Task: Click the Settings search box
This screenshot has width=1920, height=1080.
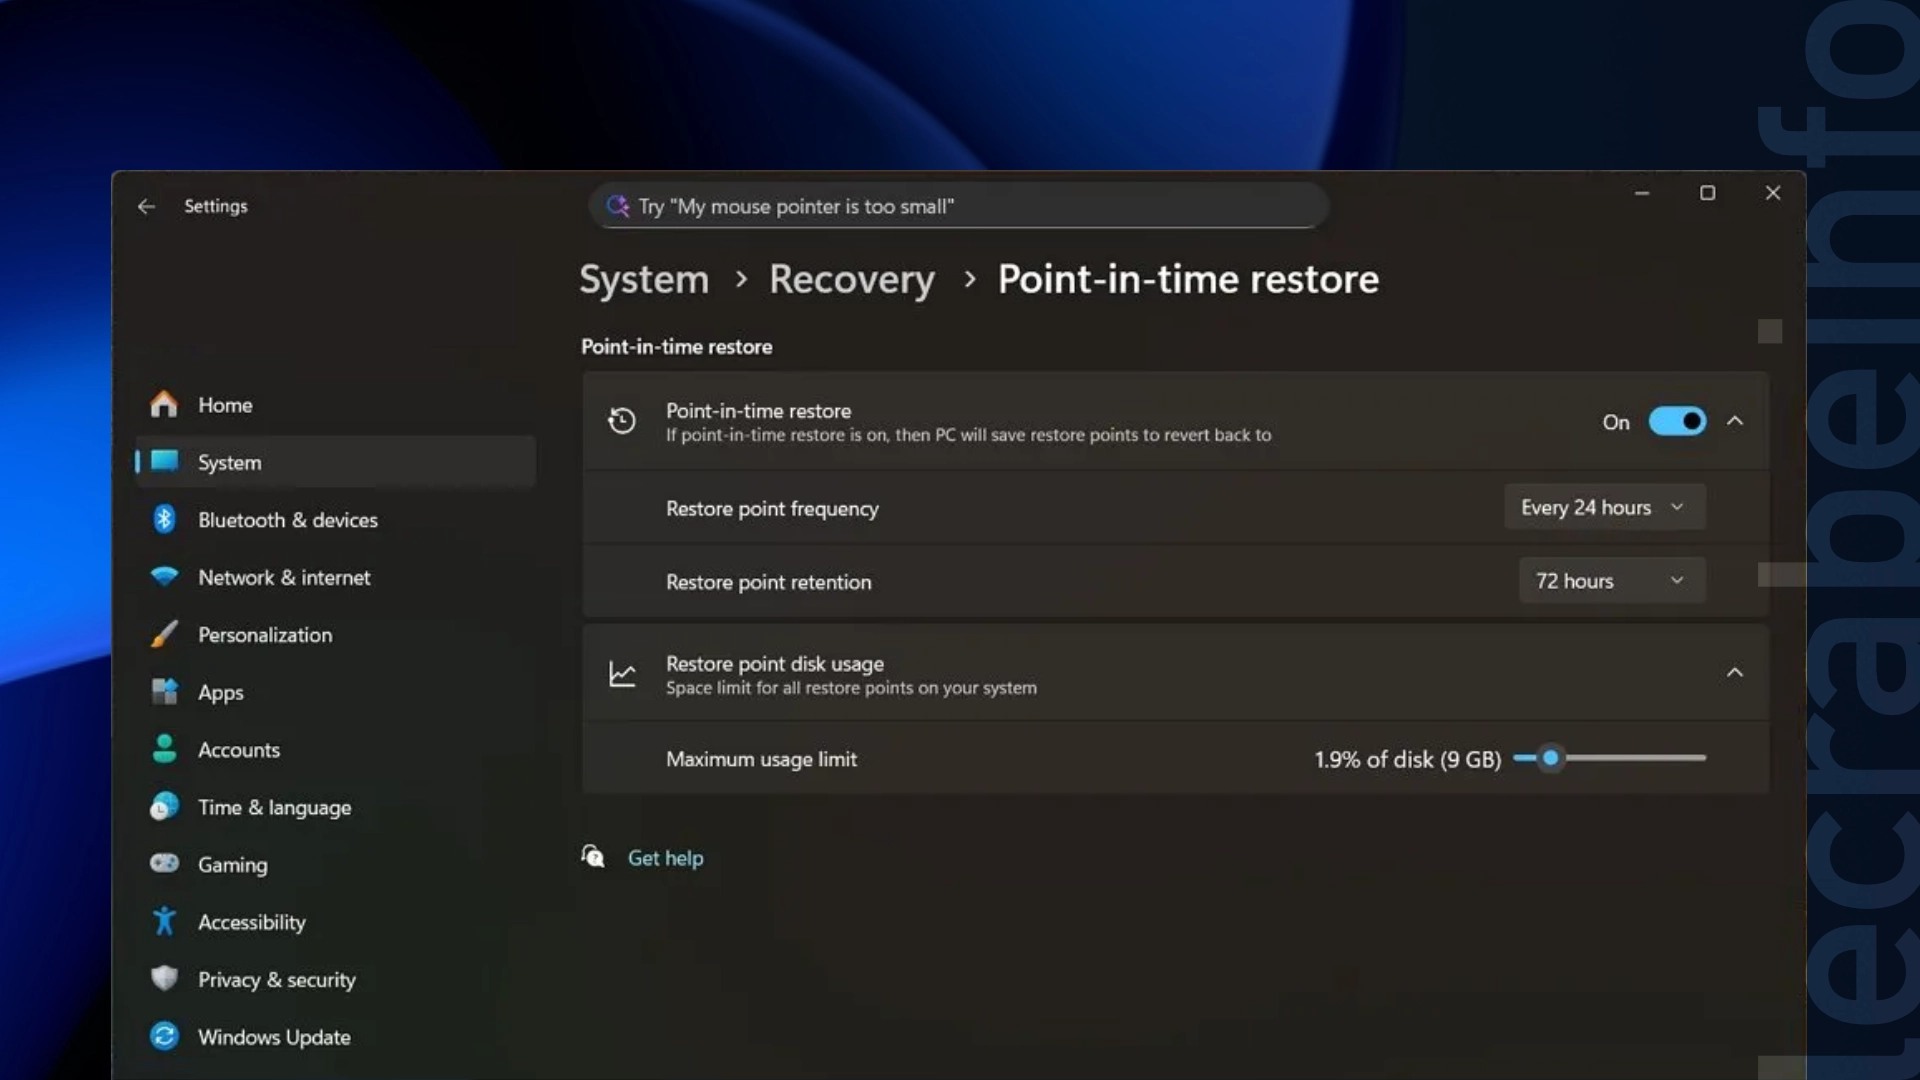Action: click(958, 206)
